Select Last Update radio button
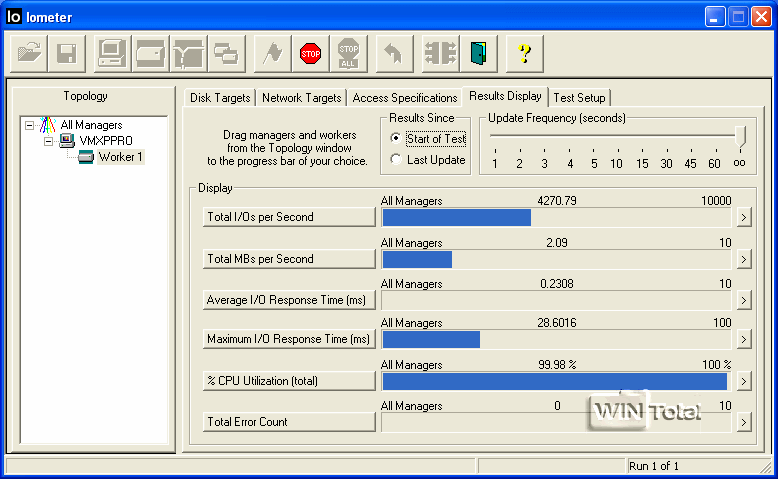 click(395, 159)
